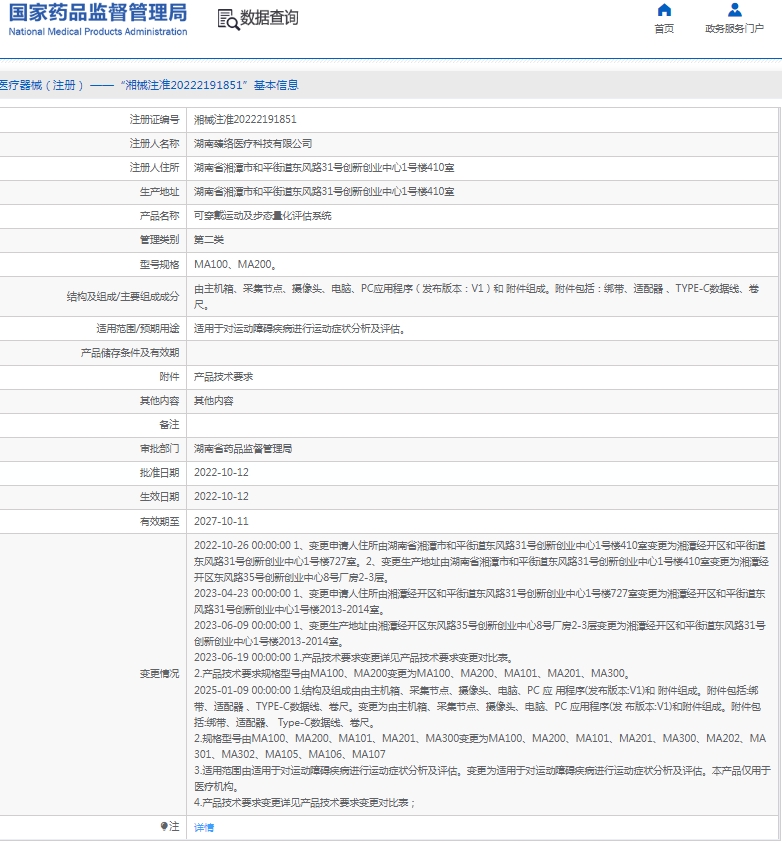Click the 注册证编号 row label

tap(154, 119)
